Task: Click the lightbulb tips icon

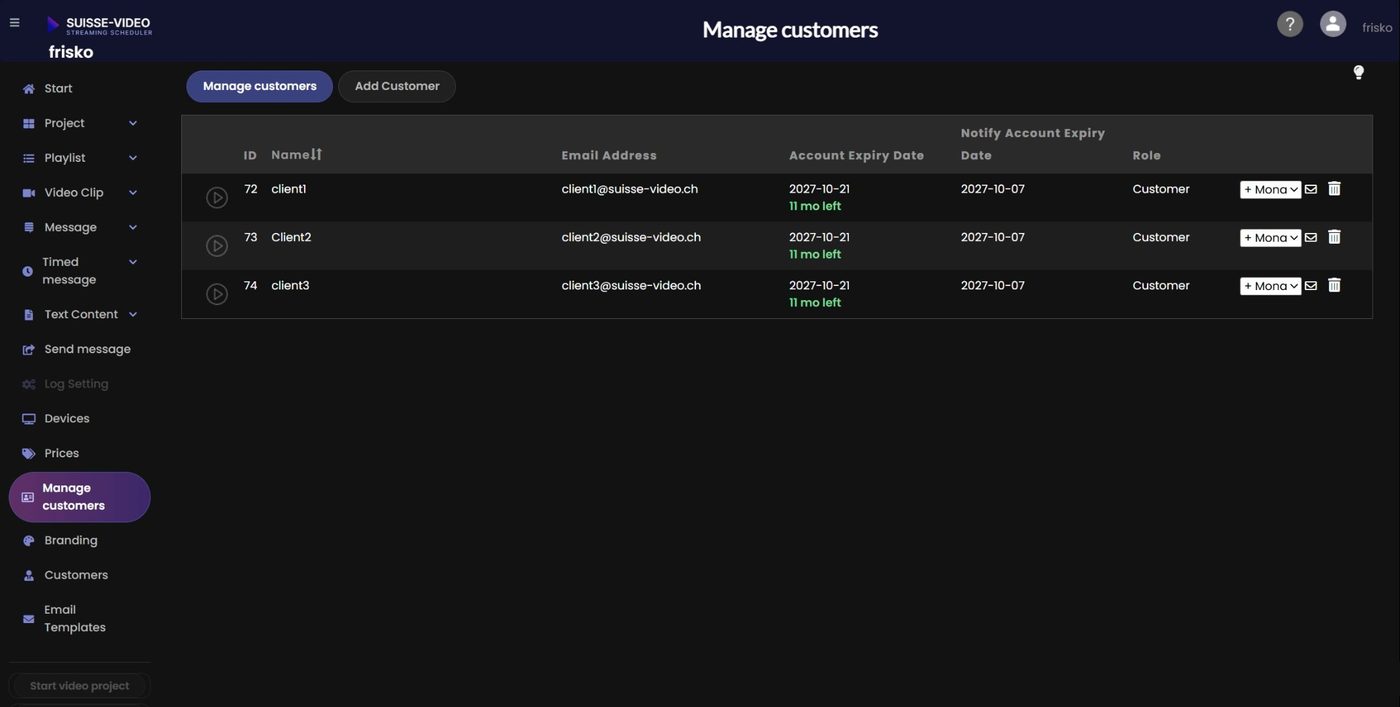Action: pos(1358,72)
